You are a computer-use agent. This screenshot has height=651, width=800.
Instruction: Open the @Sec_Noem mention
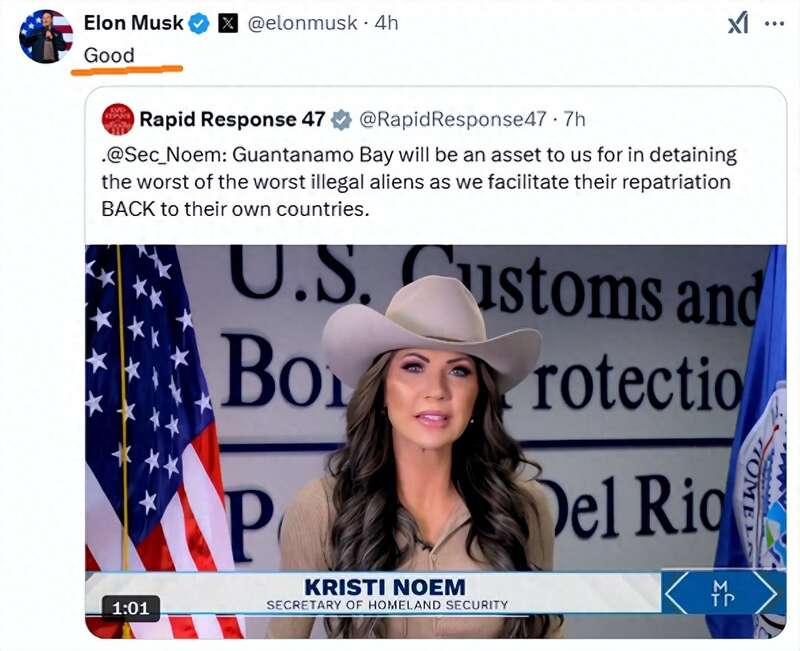click(x=162, y=155)
